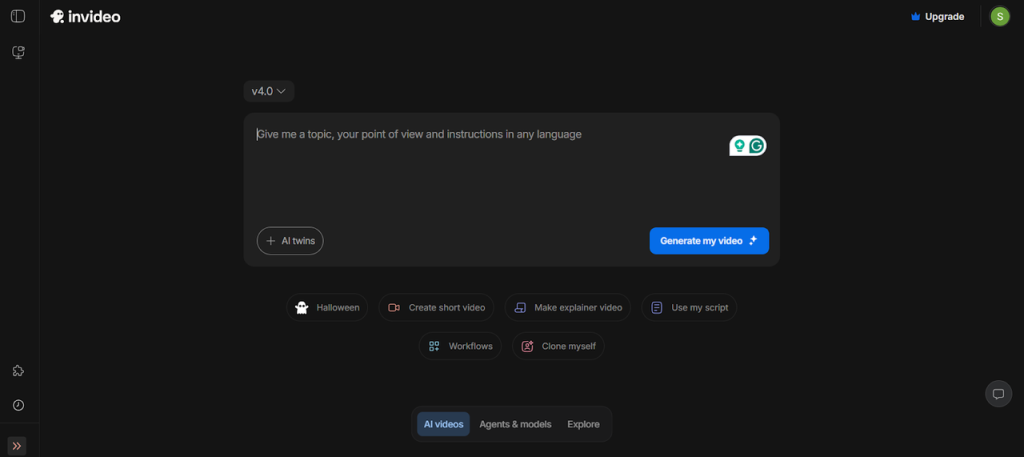
Task: Click the lightbulb suggestion icon
Action: tap(739, 146)
